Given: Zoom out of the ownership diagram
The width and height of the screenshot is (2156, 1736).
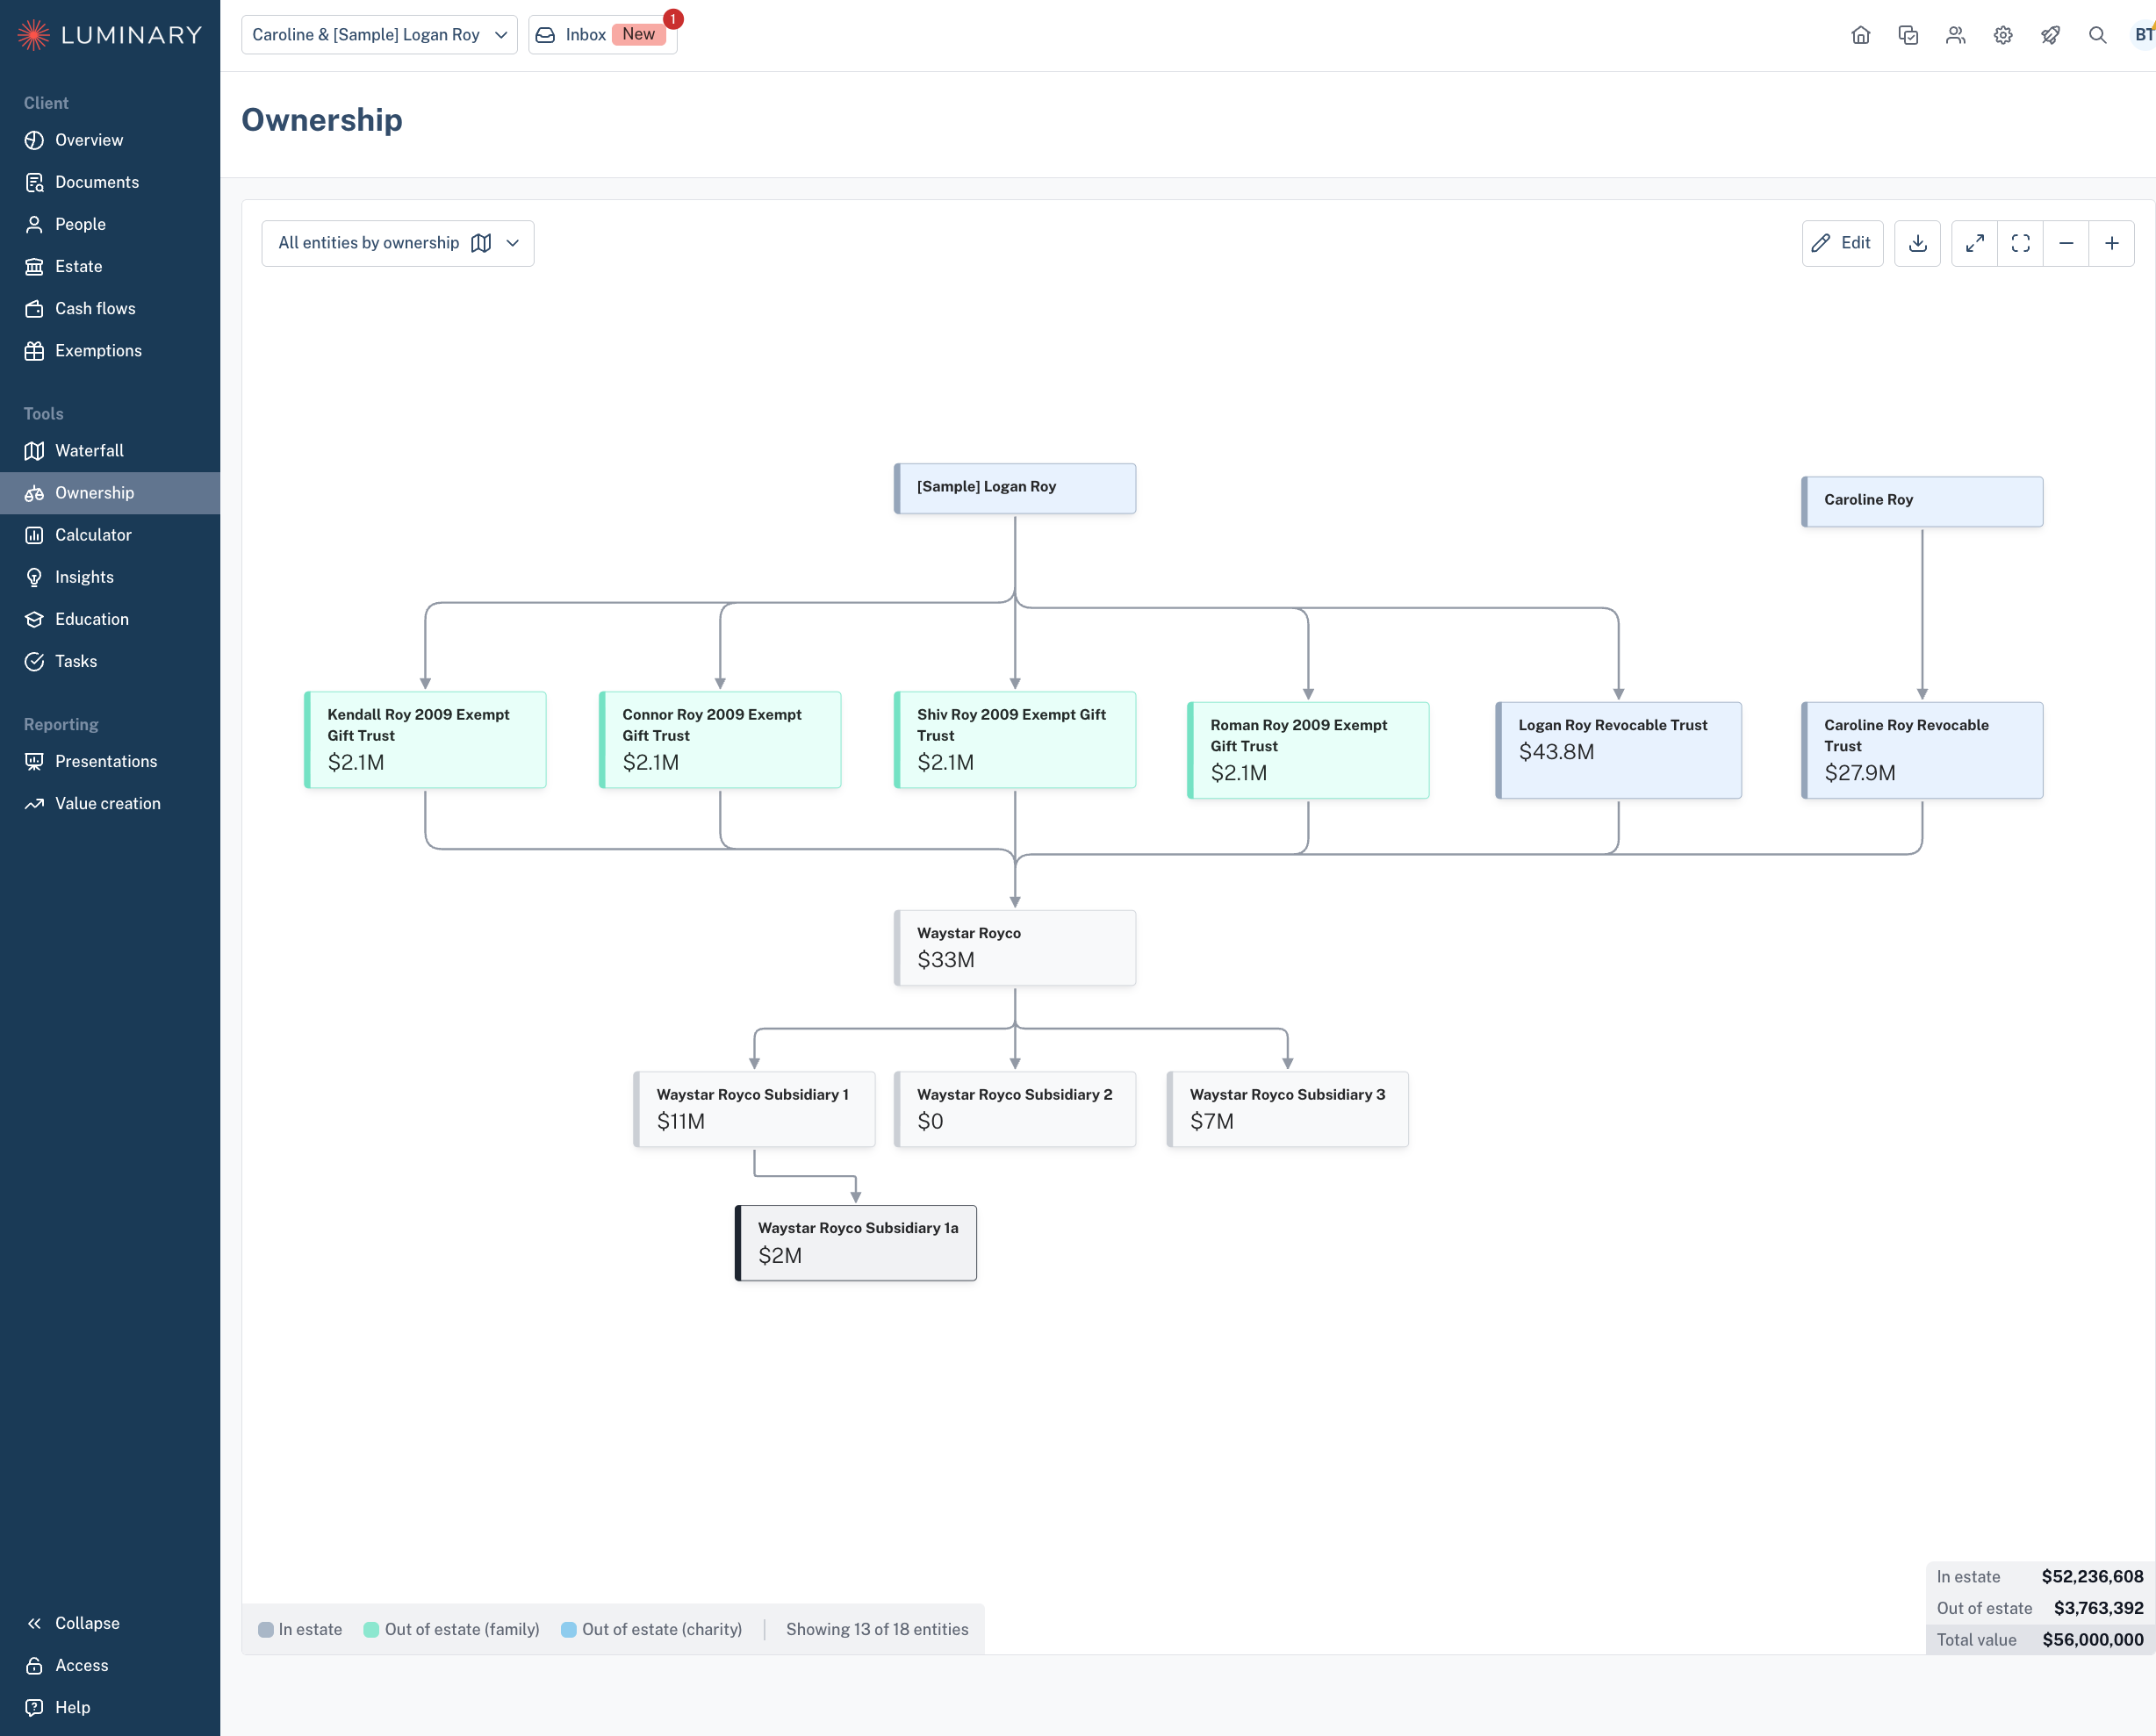Looking at the screenshot, I should tap(2066, 243).
